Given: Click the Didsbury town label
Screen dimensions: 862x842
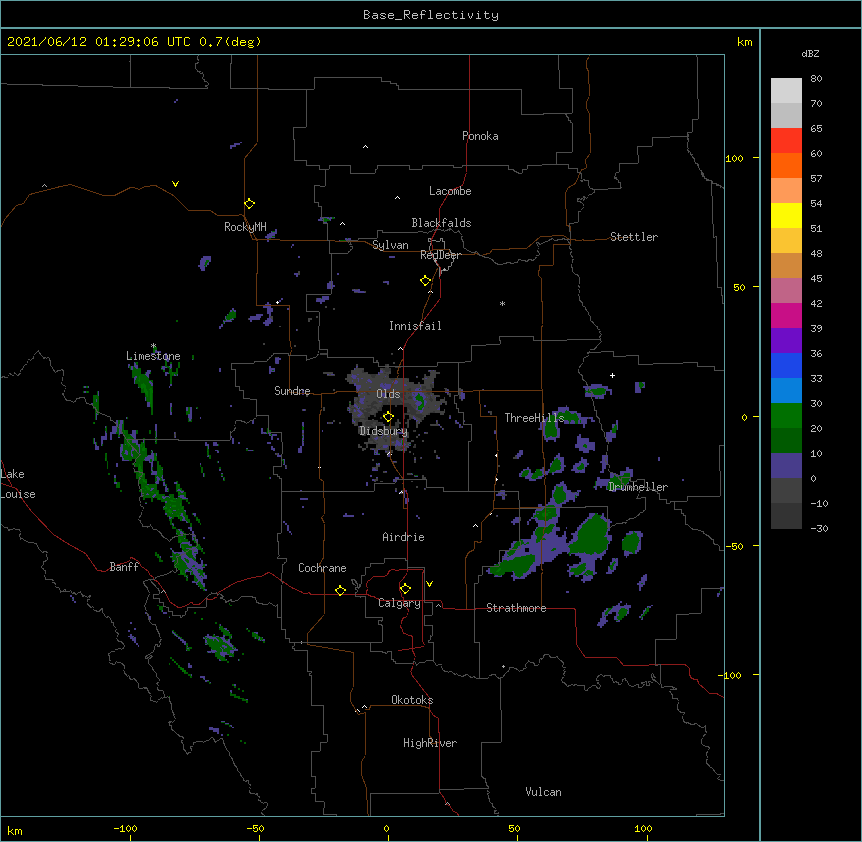Looking at the screenshot, I should point(383,431).
